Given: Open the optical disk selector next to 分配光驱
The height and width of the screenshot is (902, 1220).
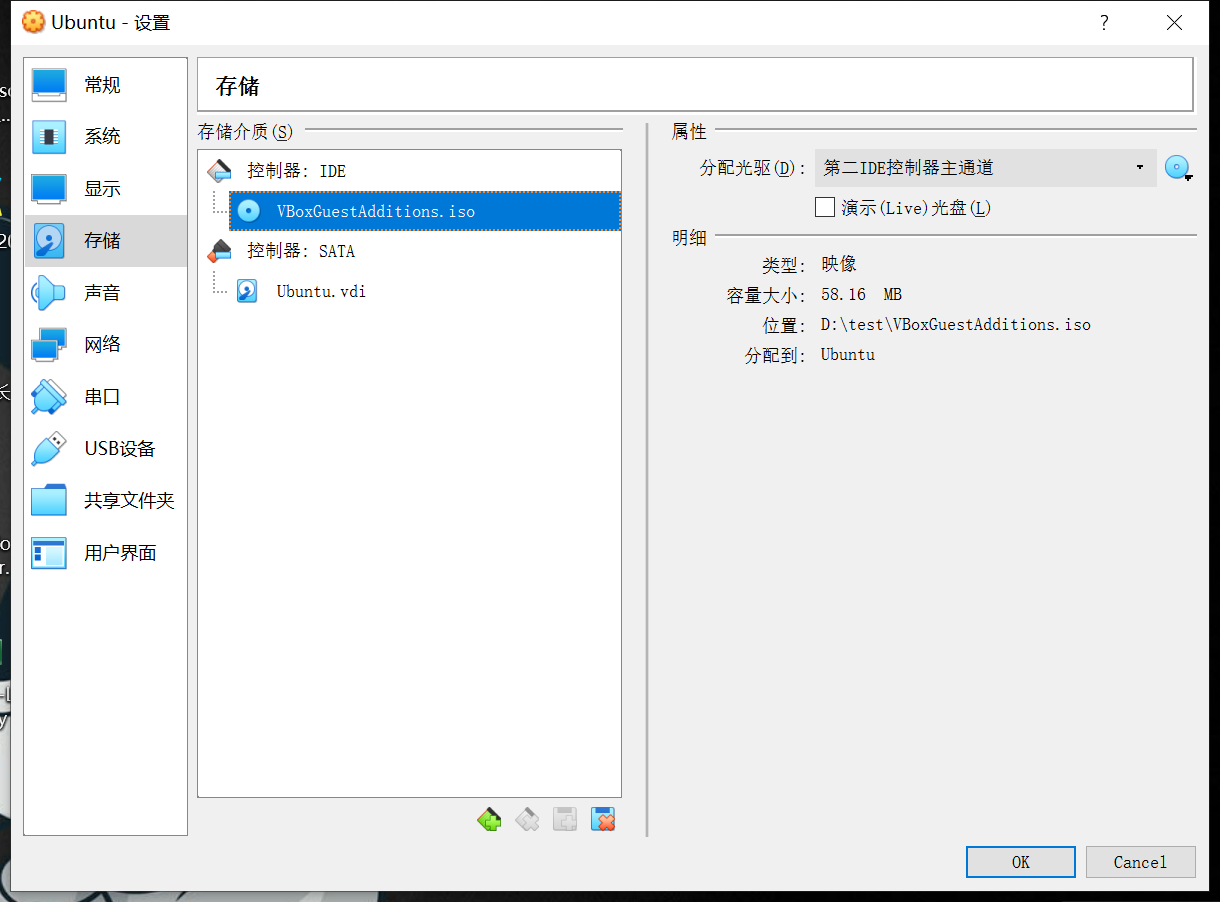Looking at the screenshot, I should pos(1178,167).
